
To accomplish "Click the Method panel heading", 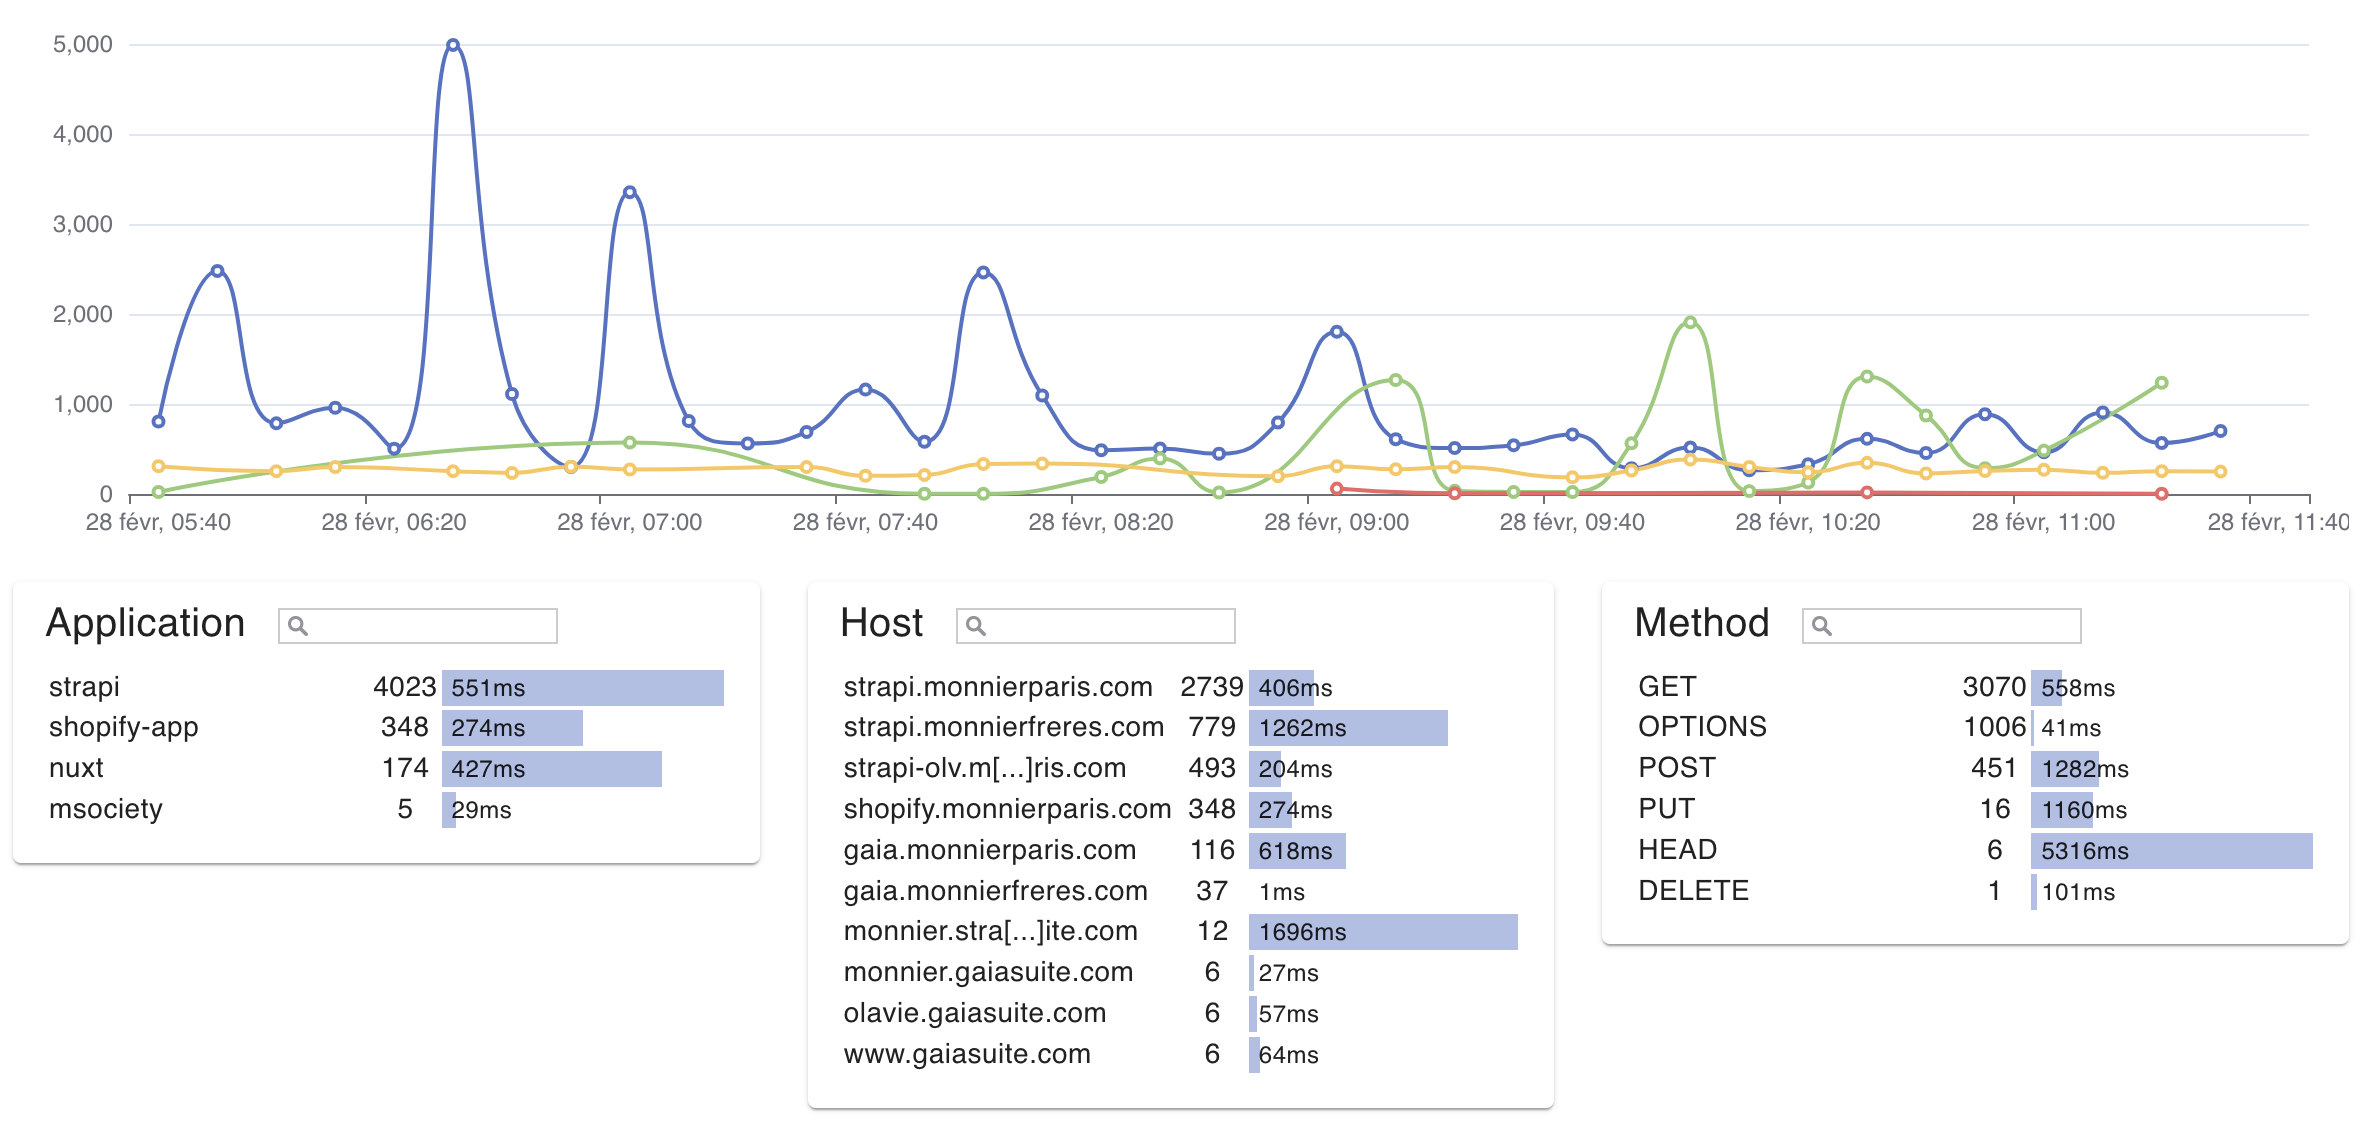I will coord(1702,623).
